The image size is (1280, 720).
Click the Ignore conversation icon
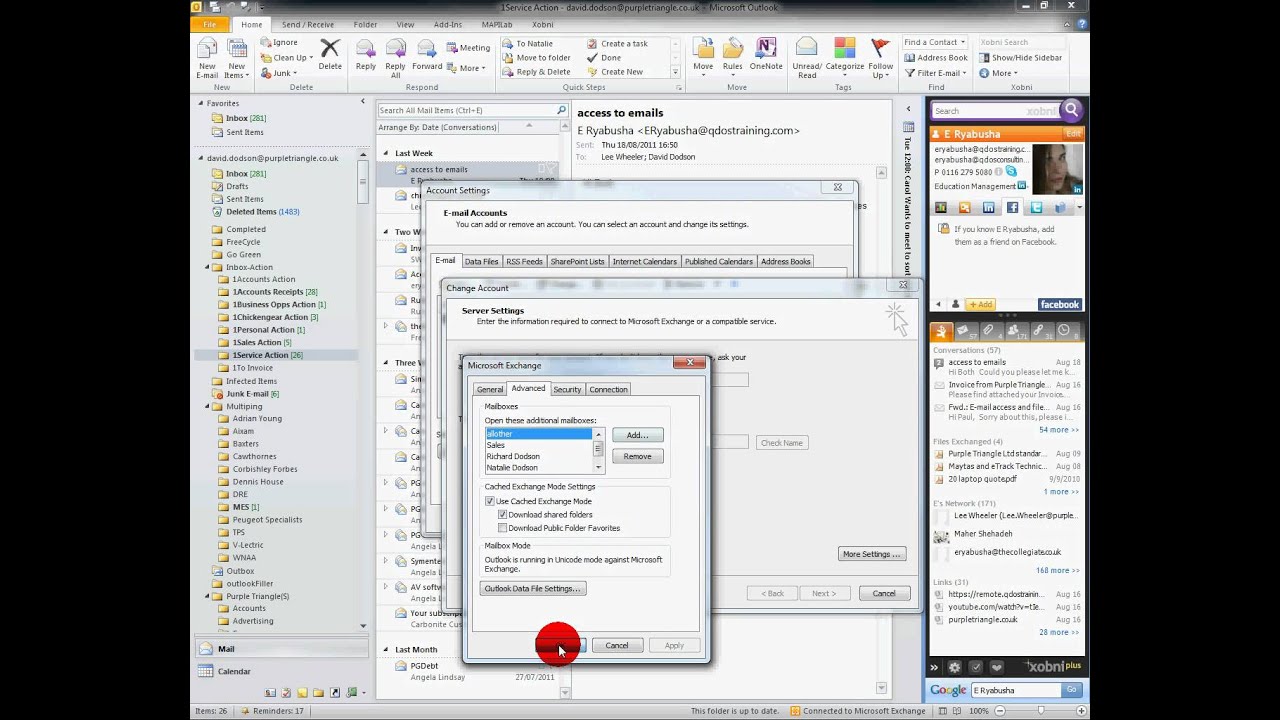(x=266, y=43)
